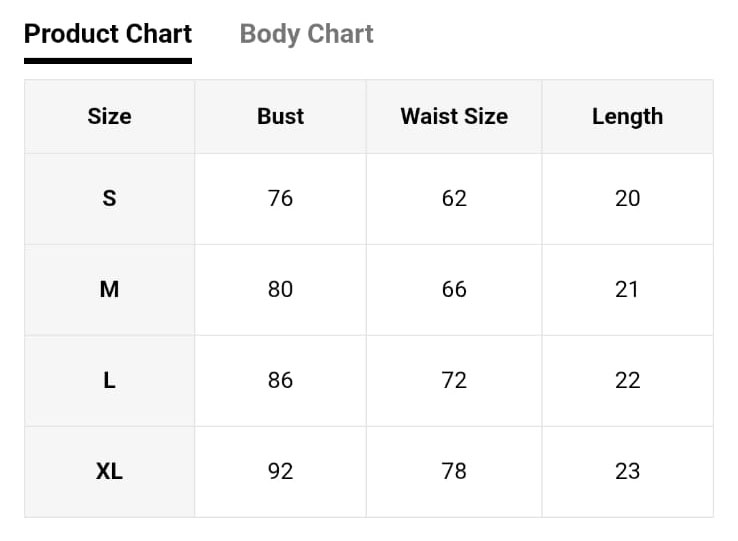Screen dimensions: 738x541
Task: Click waist value 62 for size S
Action: (x=454, y=198)
